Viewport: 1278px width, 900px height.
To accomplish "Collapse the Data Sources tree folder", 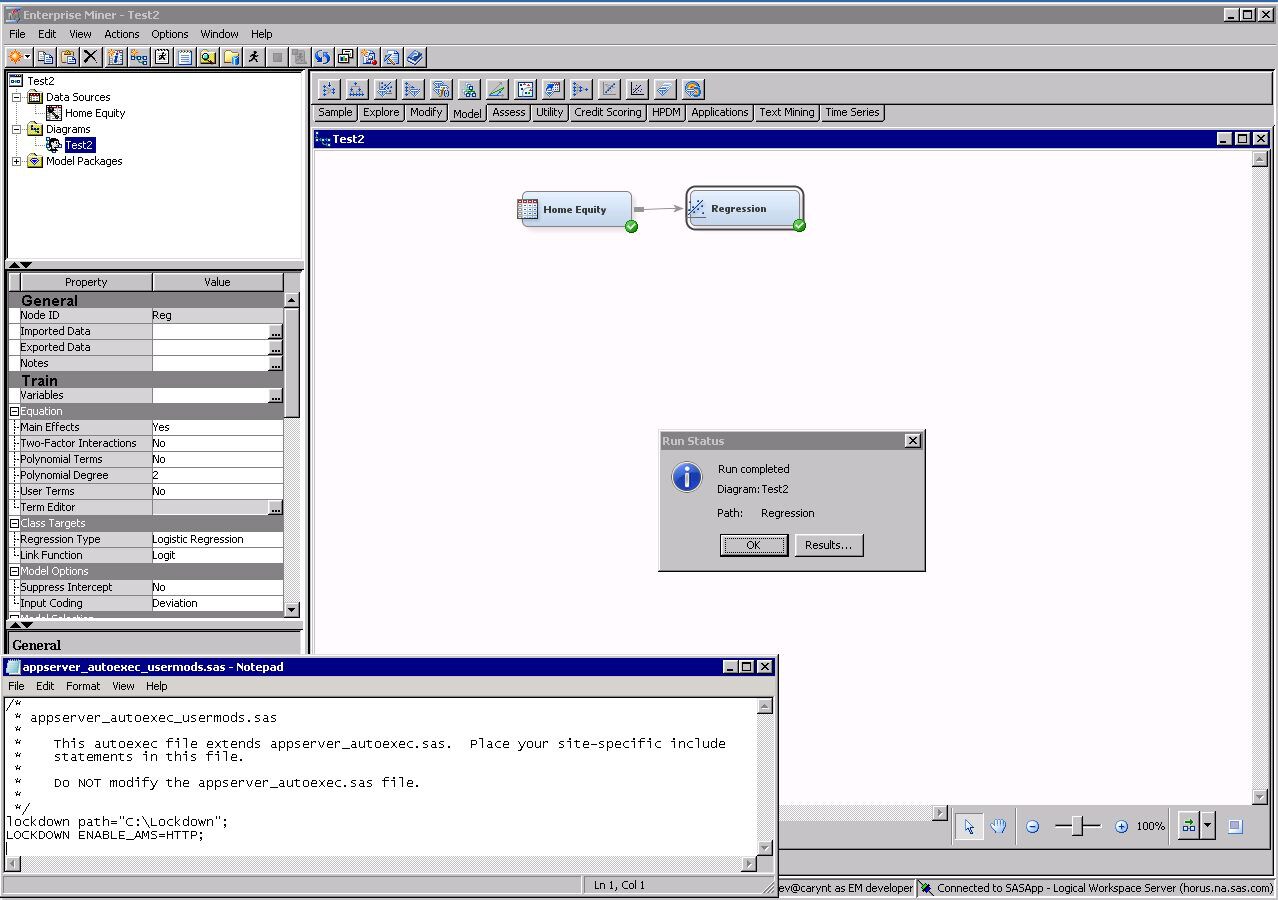I will [17, 97].
